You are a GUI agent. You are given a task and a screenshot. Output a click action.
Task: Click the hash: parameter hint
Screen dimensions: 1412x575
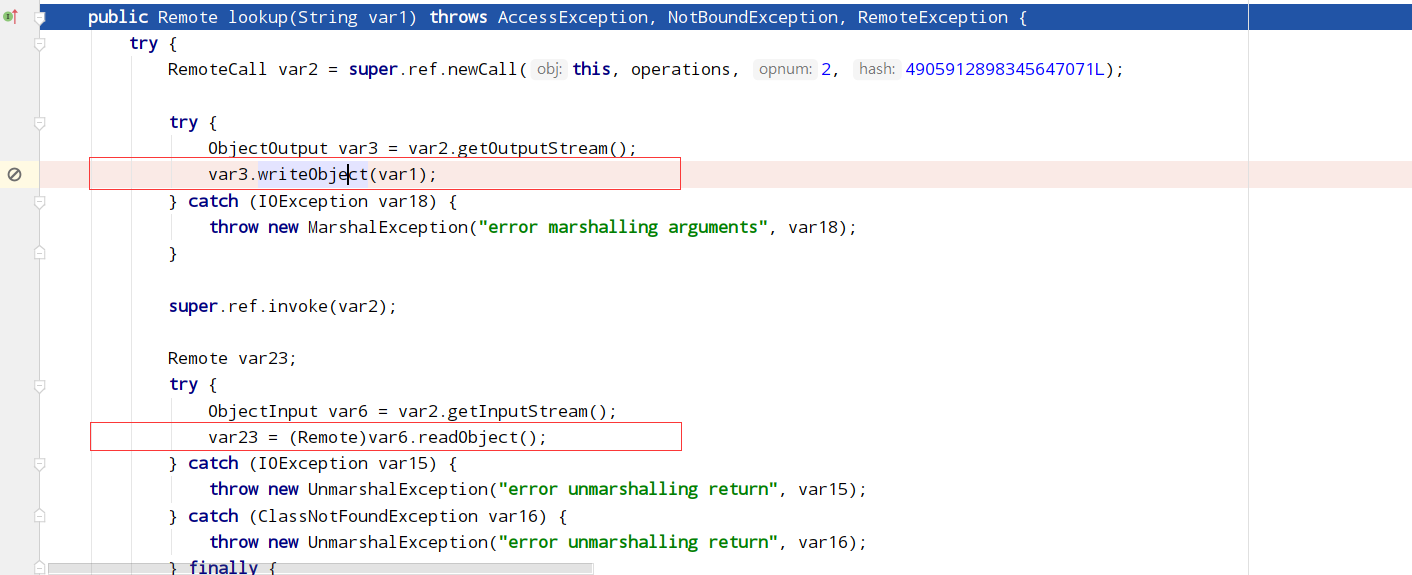pyautogui.click(x=877, y=70)
